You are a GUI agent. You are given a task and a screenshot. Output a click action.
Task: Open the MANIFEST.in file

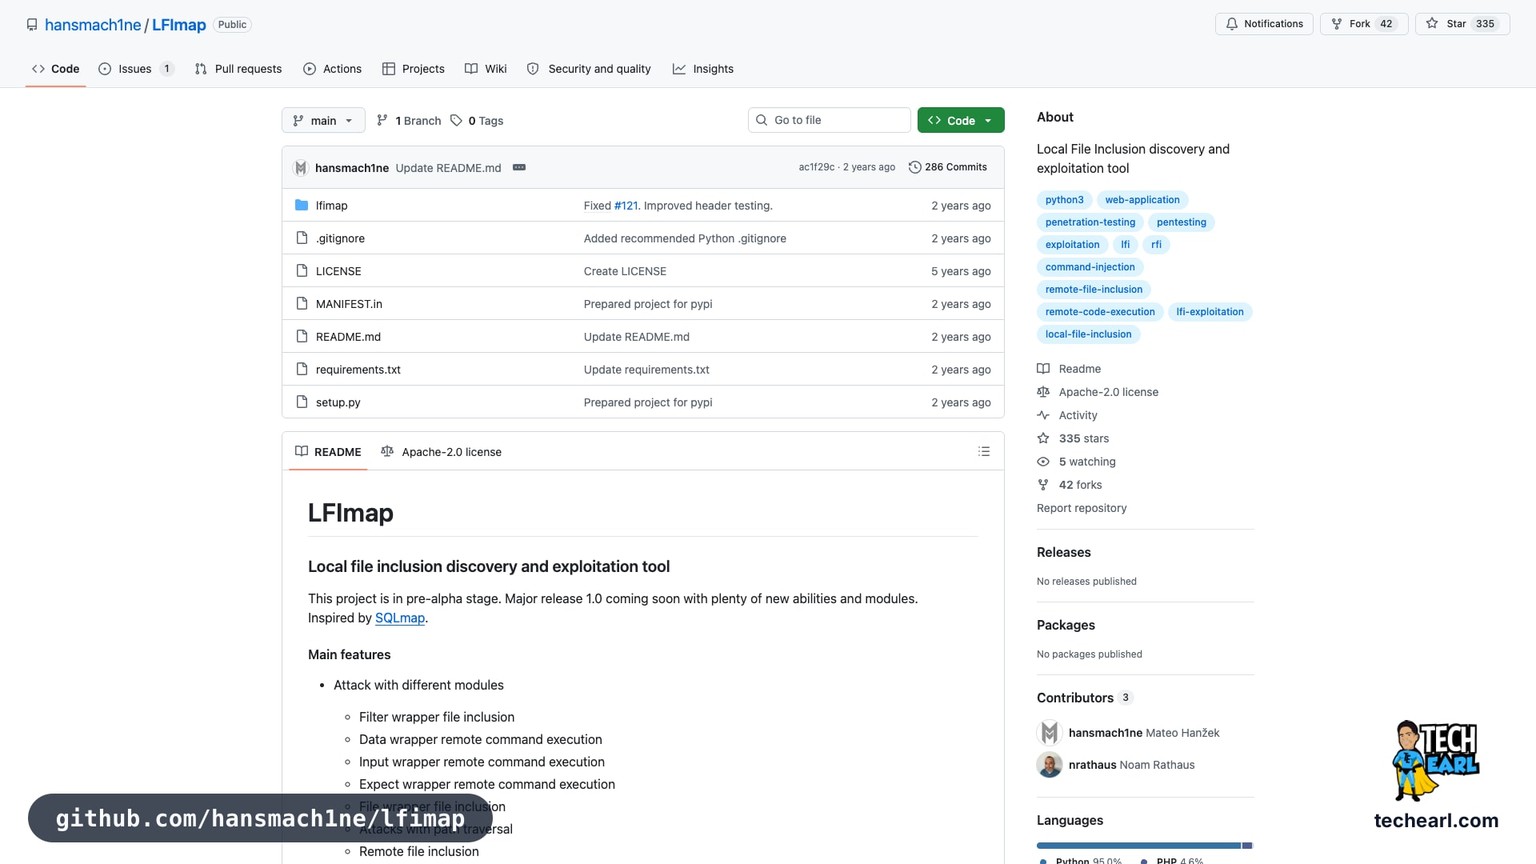(349, 304)
